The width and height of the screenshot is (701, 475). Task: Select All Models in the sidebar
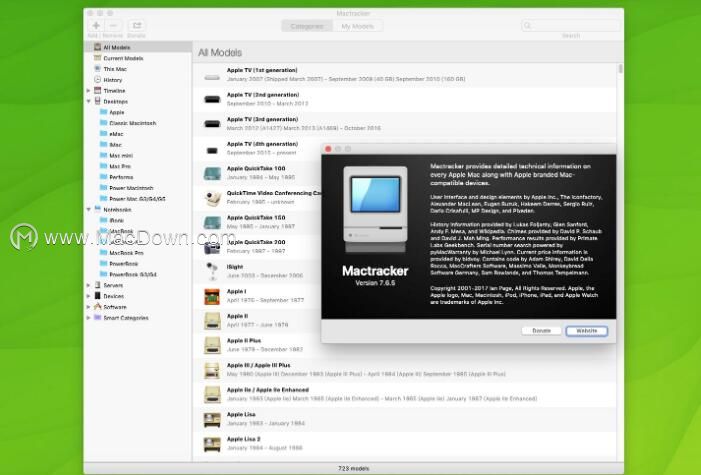tap(116, 47)
